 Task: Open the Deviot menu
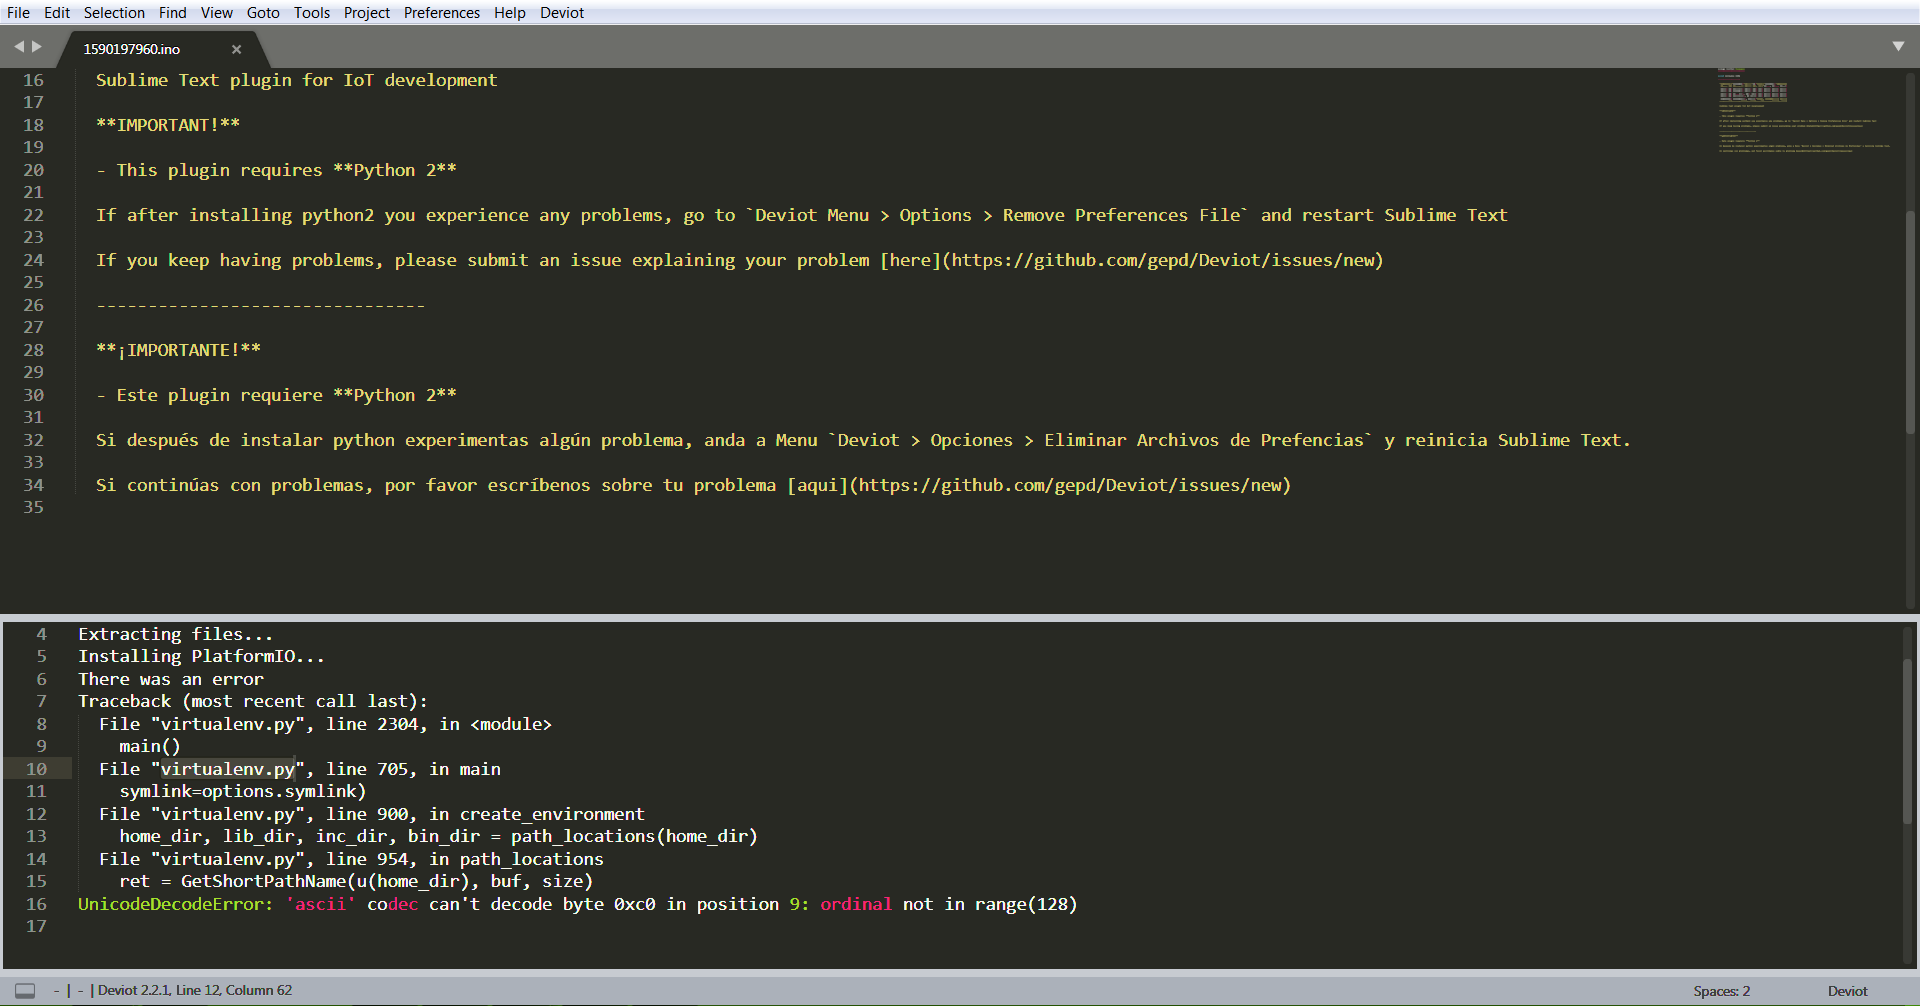pyautogui.click(x=562, y=13)
